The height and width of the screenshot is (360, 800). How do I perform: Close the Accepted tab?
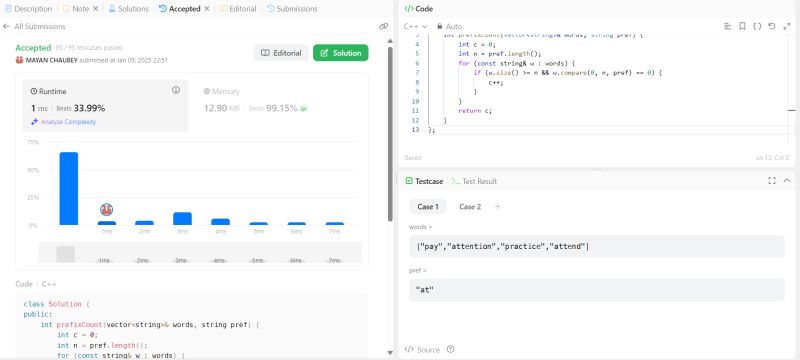(207, 9)
